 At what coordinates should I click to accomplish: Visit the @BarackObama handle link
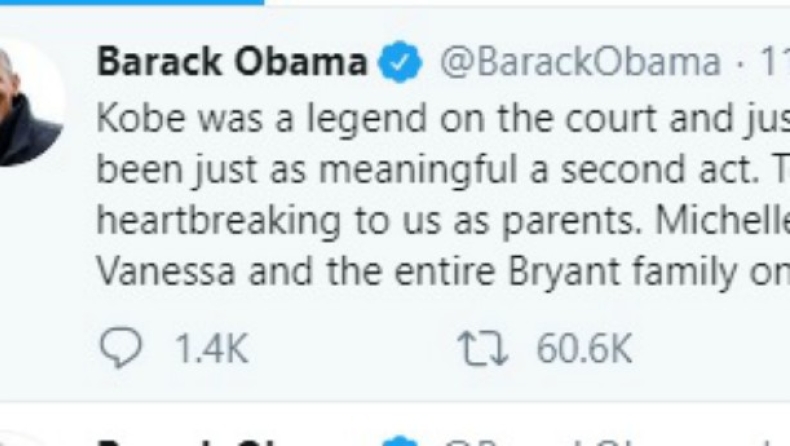tap(580, 62)
